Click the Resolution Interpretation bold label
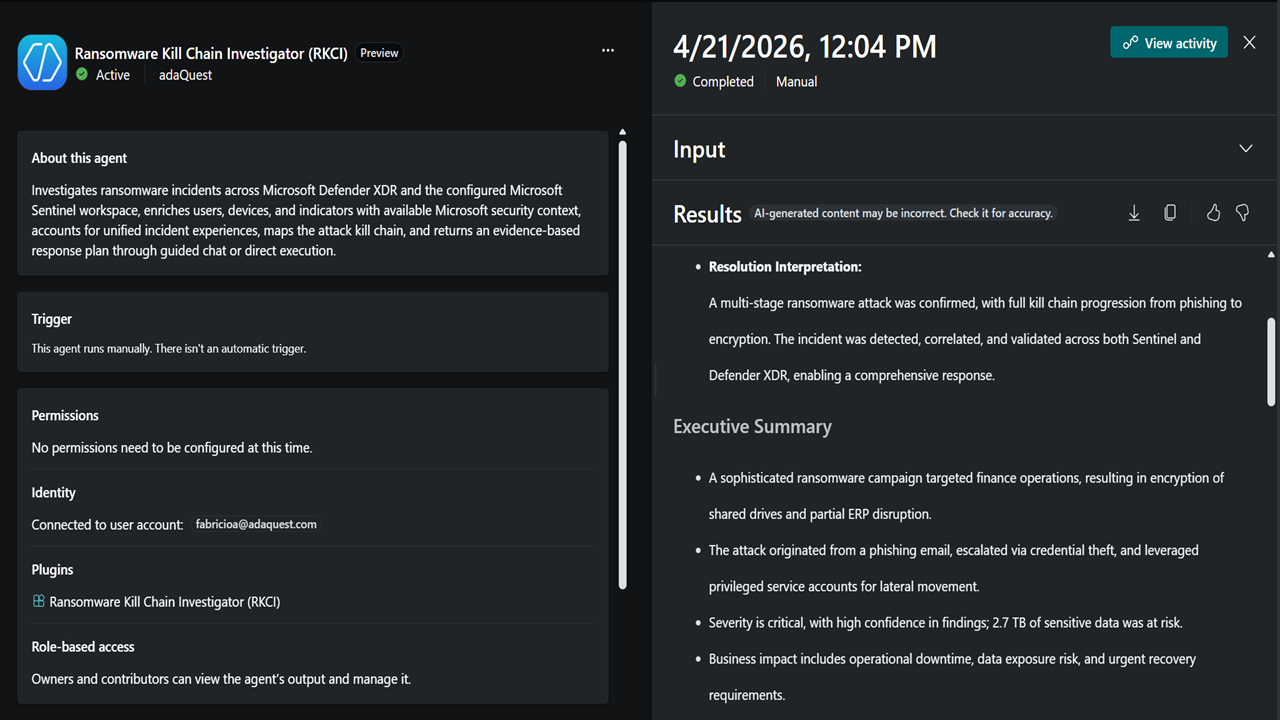This screenshot has width=1280, height=720. 785,267
